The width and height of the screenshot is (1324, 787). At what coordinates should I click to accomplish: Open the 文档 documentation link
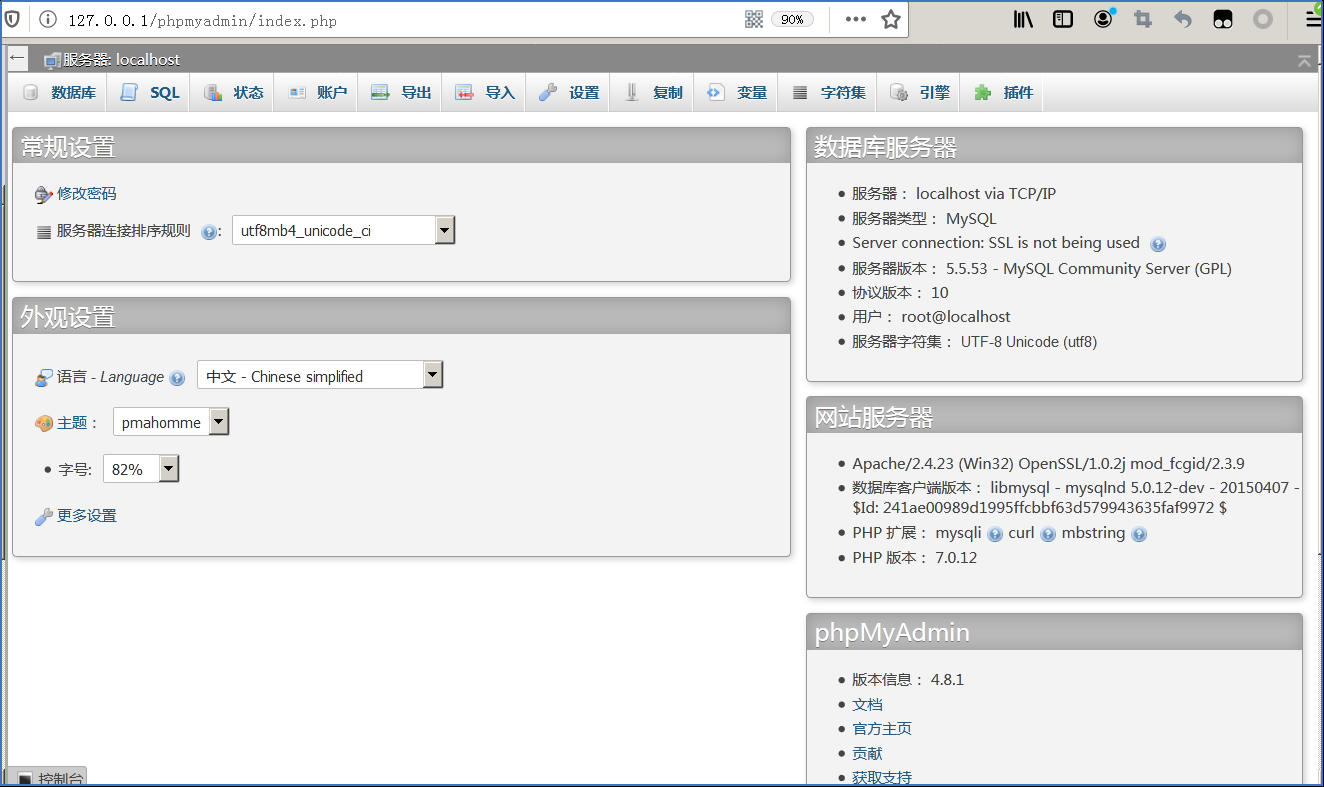[867, 704]
